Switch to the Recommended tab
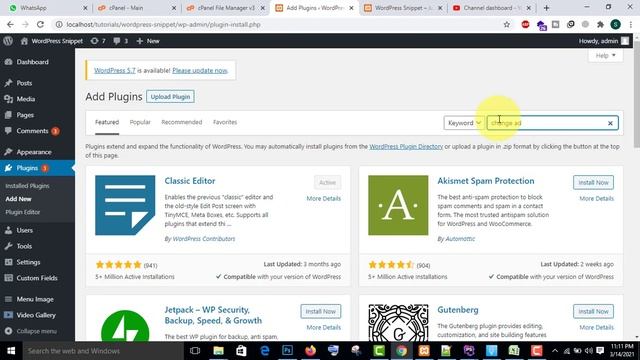The width and height of the screenshot is (640, 360). coord(182,122)
